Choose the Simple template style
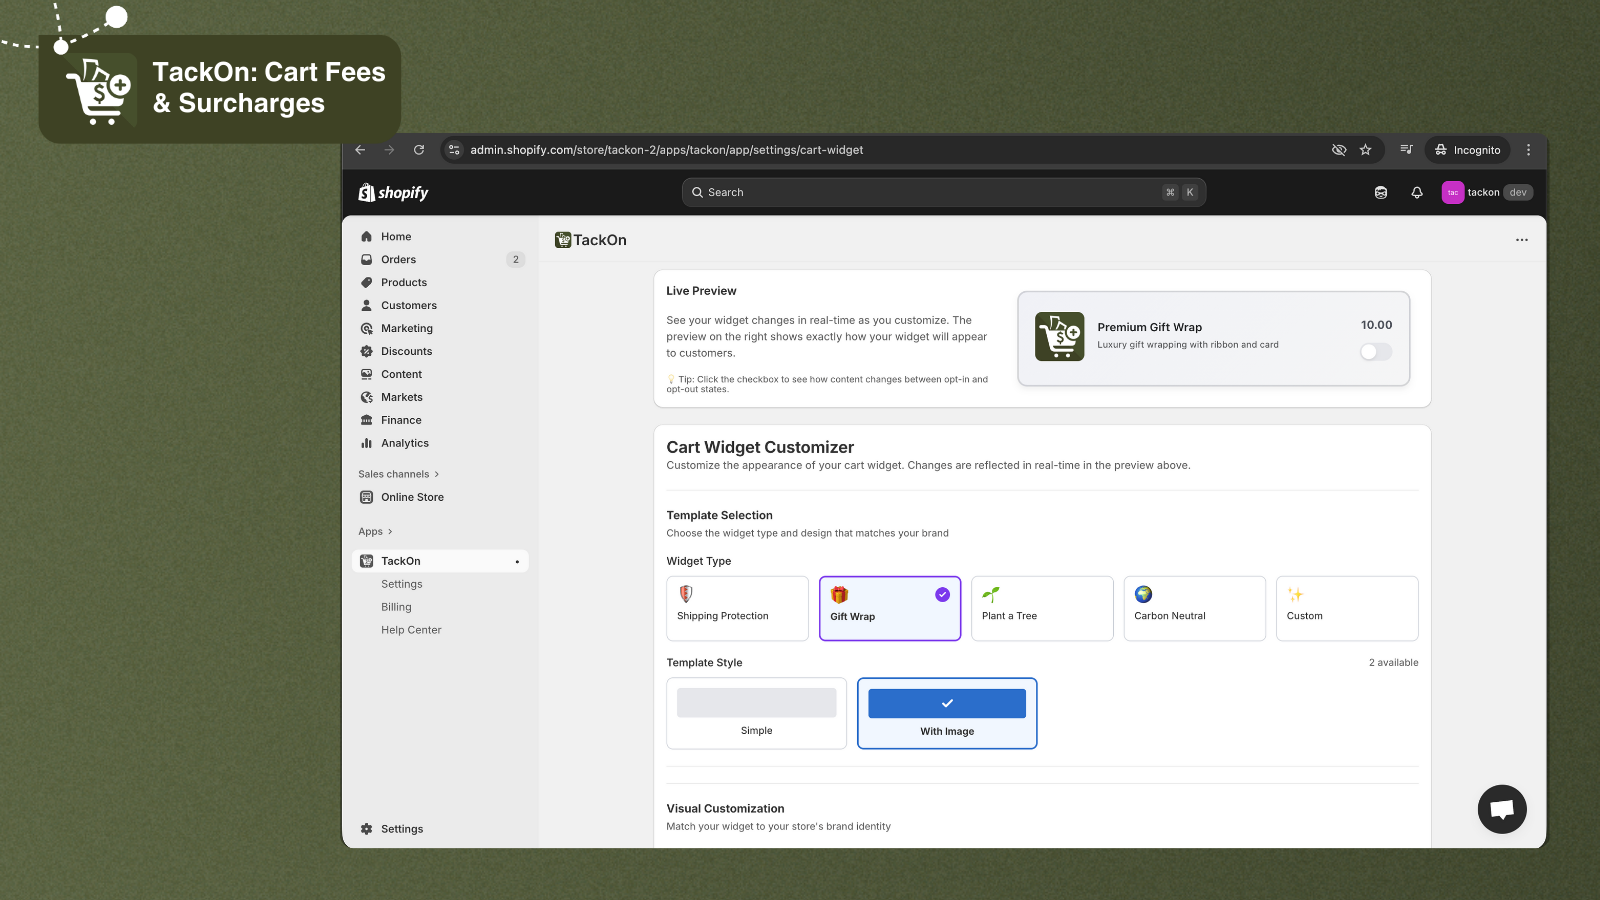The width and height of the screenshot is (1600, 900). tap(757, 714)
